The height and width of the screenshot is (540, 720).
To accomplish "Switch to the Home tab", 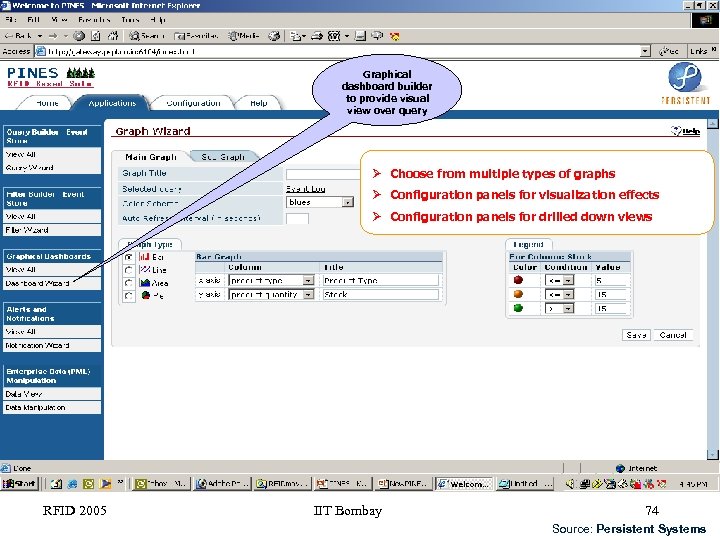I will (x=47, y=103).
